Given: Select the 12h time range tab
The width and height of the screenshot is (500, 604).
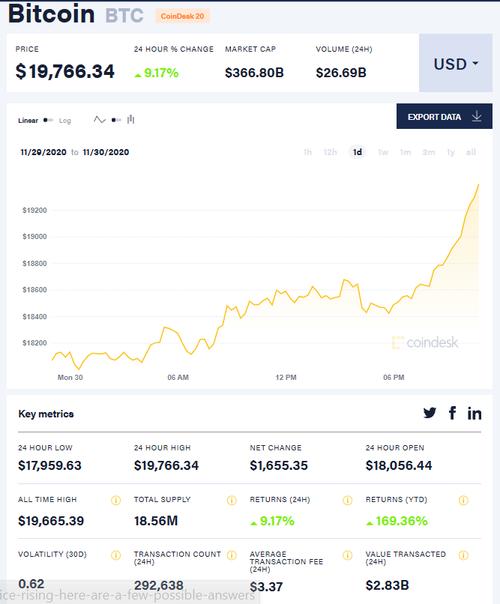Looking at the screenshot, I should pyautogui.click(x=330, y=153).
